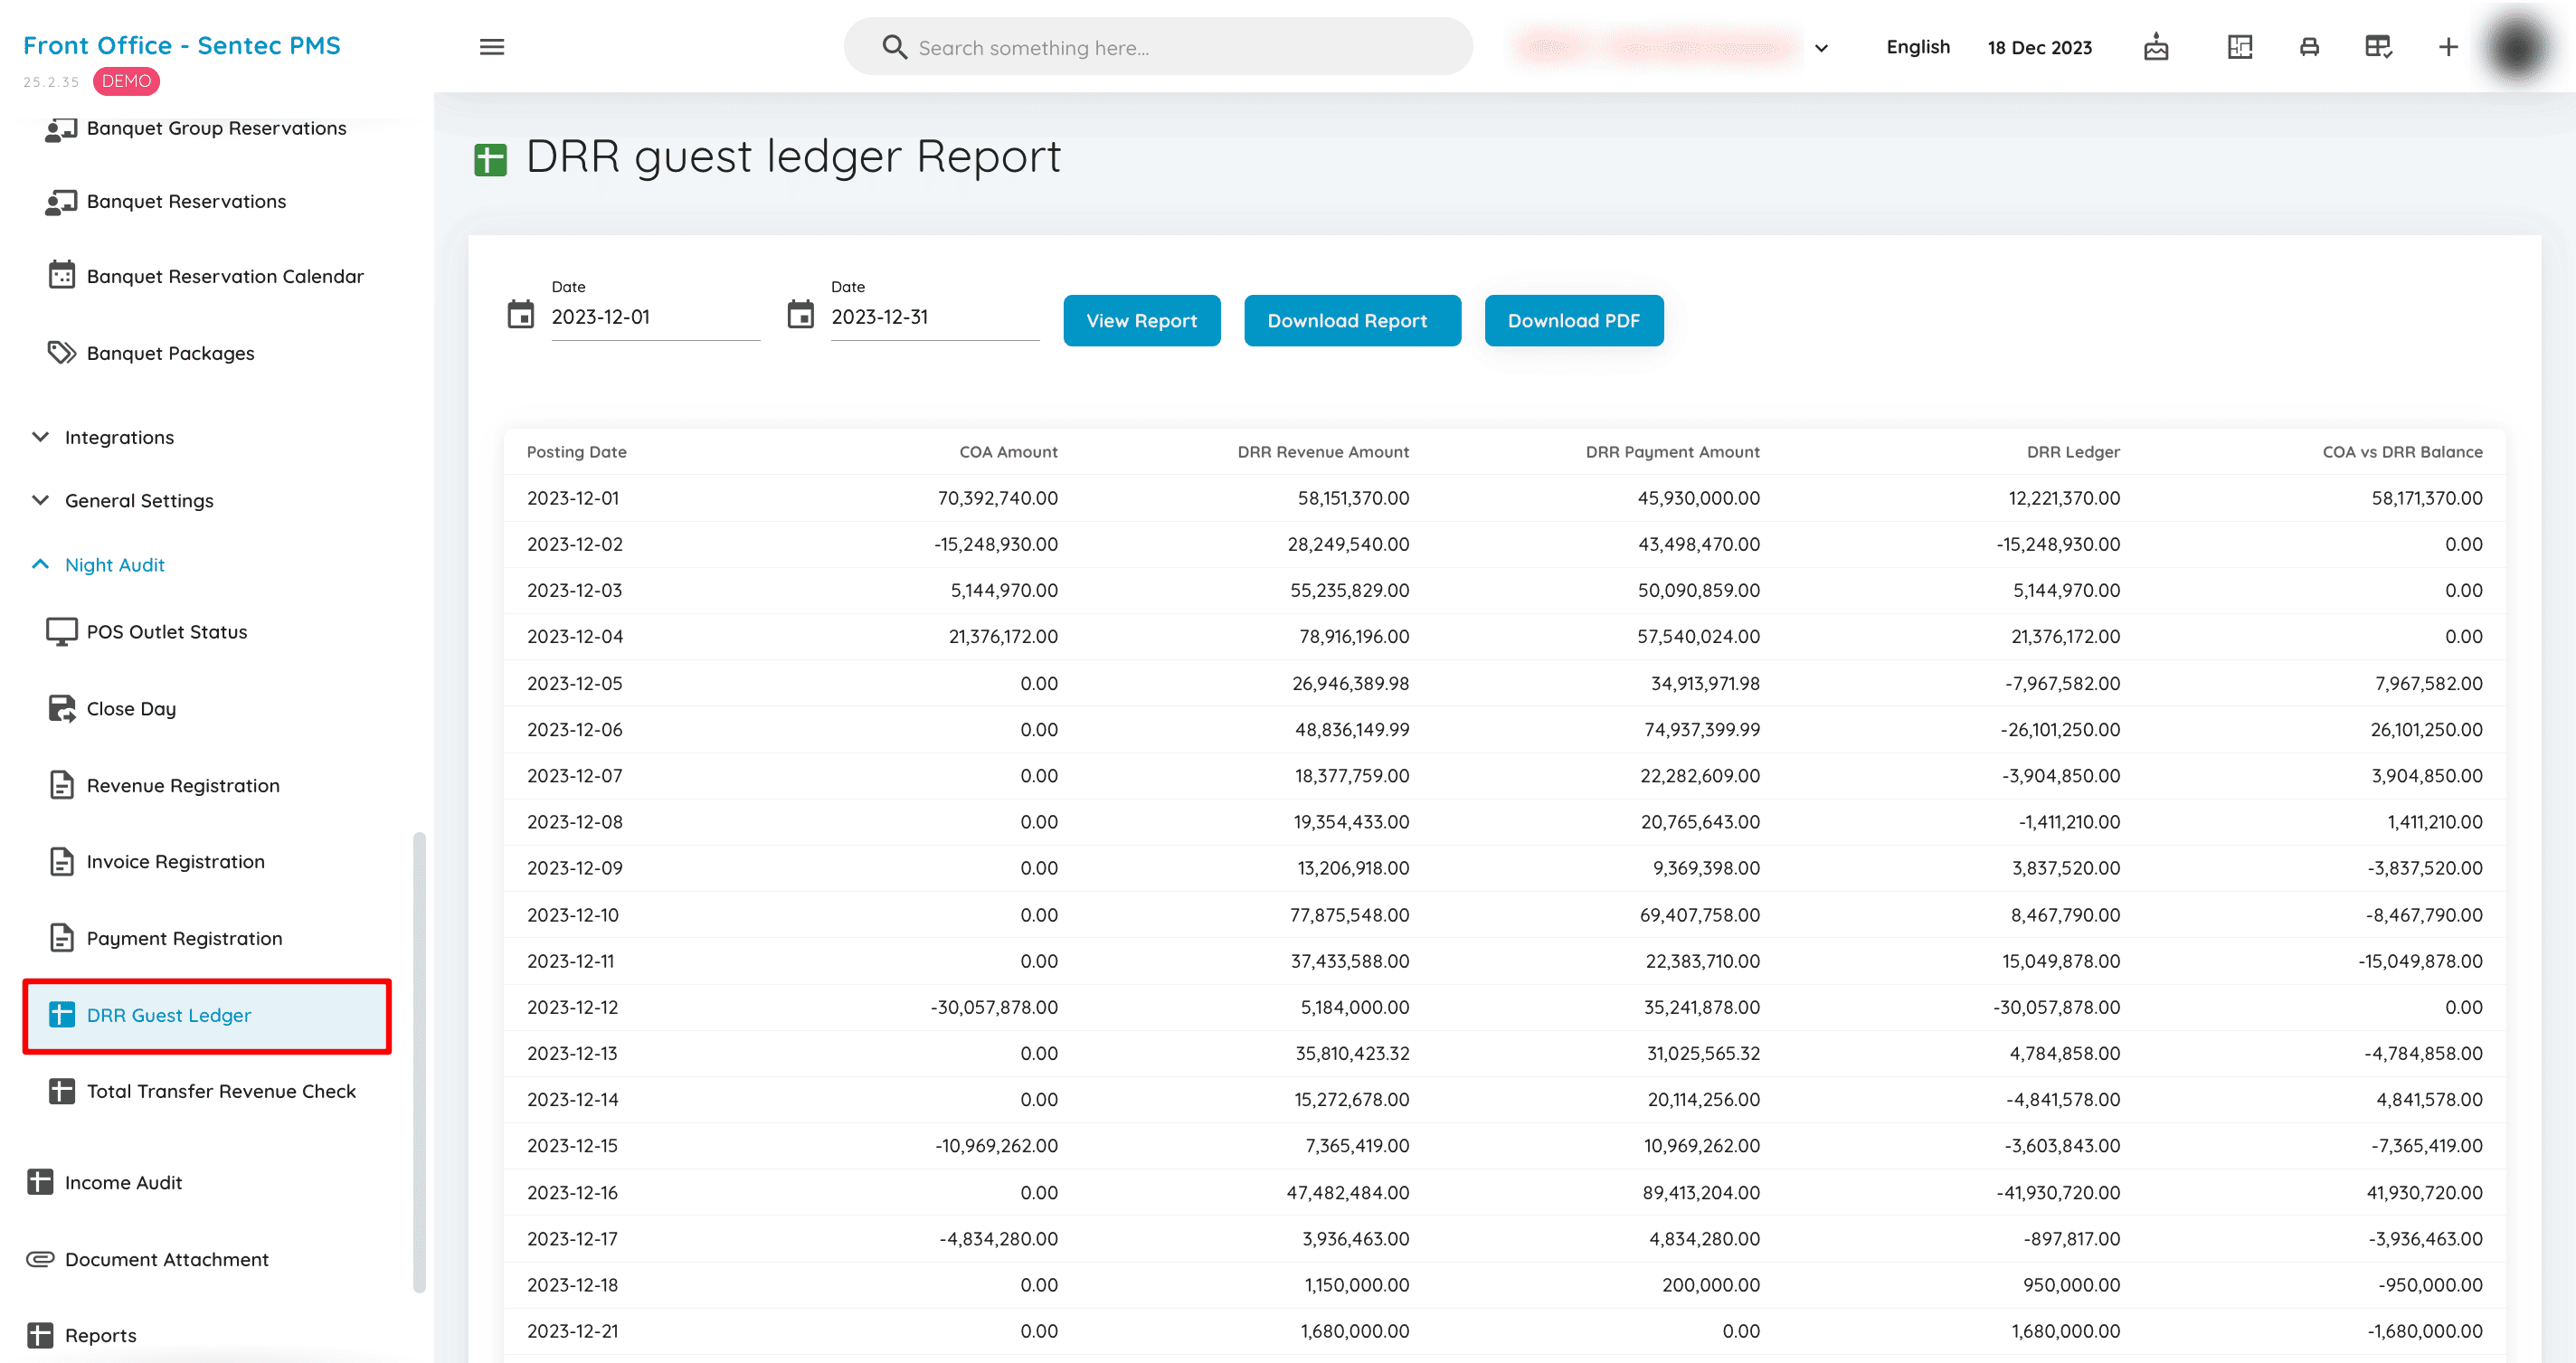The height and width of the screenshot is (1363, 2576).
Task: Click the Download Report button
Action: 1352,321
